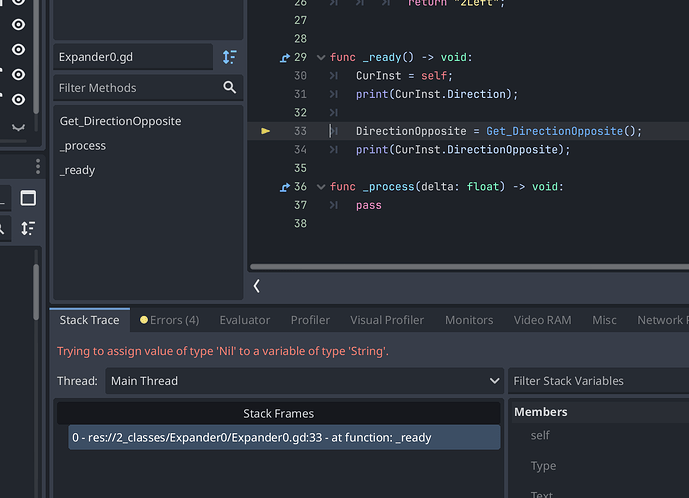Viewport: 689px width, 498px height.
Task: Toggle alphabetical sorting of the methods list
Action: pos(229,57)
